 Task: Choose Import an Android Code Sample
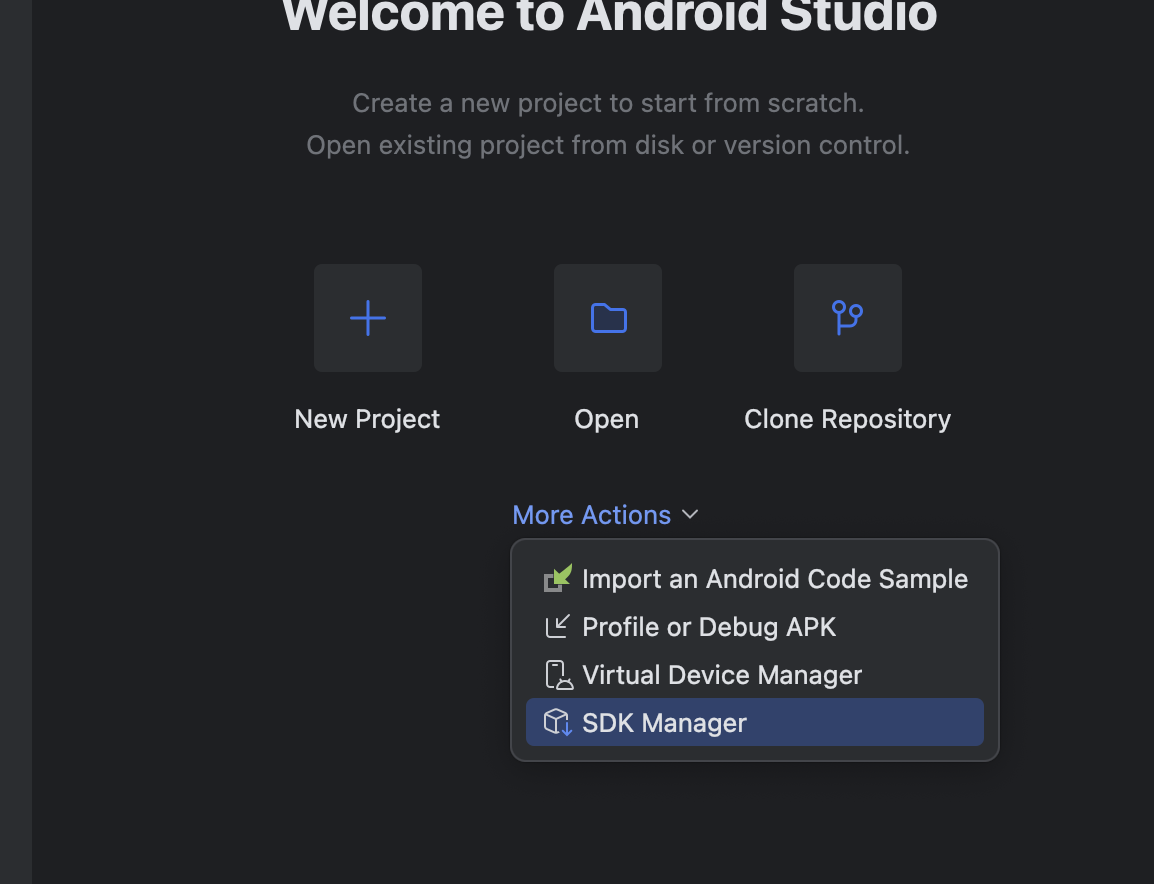(755, 579)
